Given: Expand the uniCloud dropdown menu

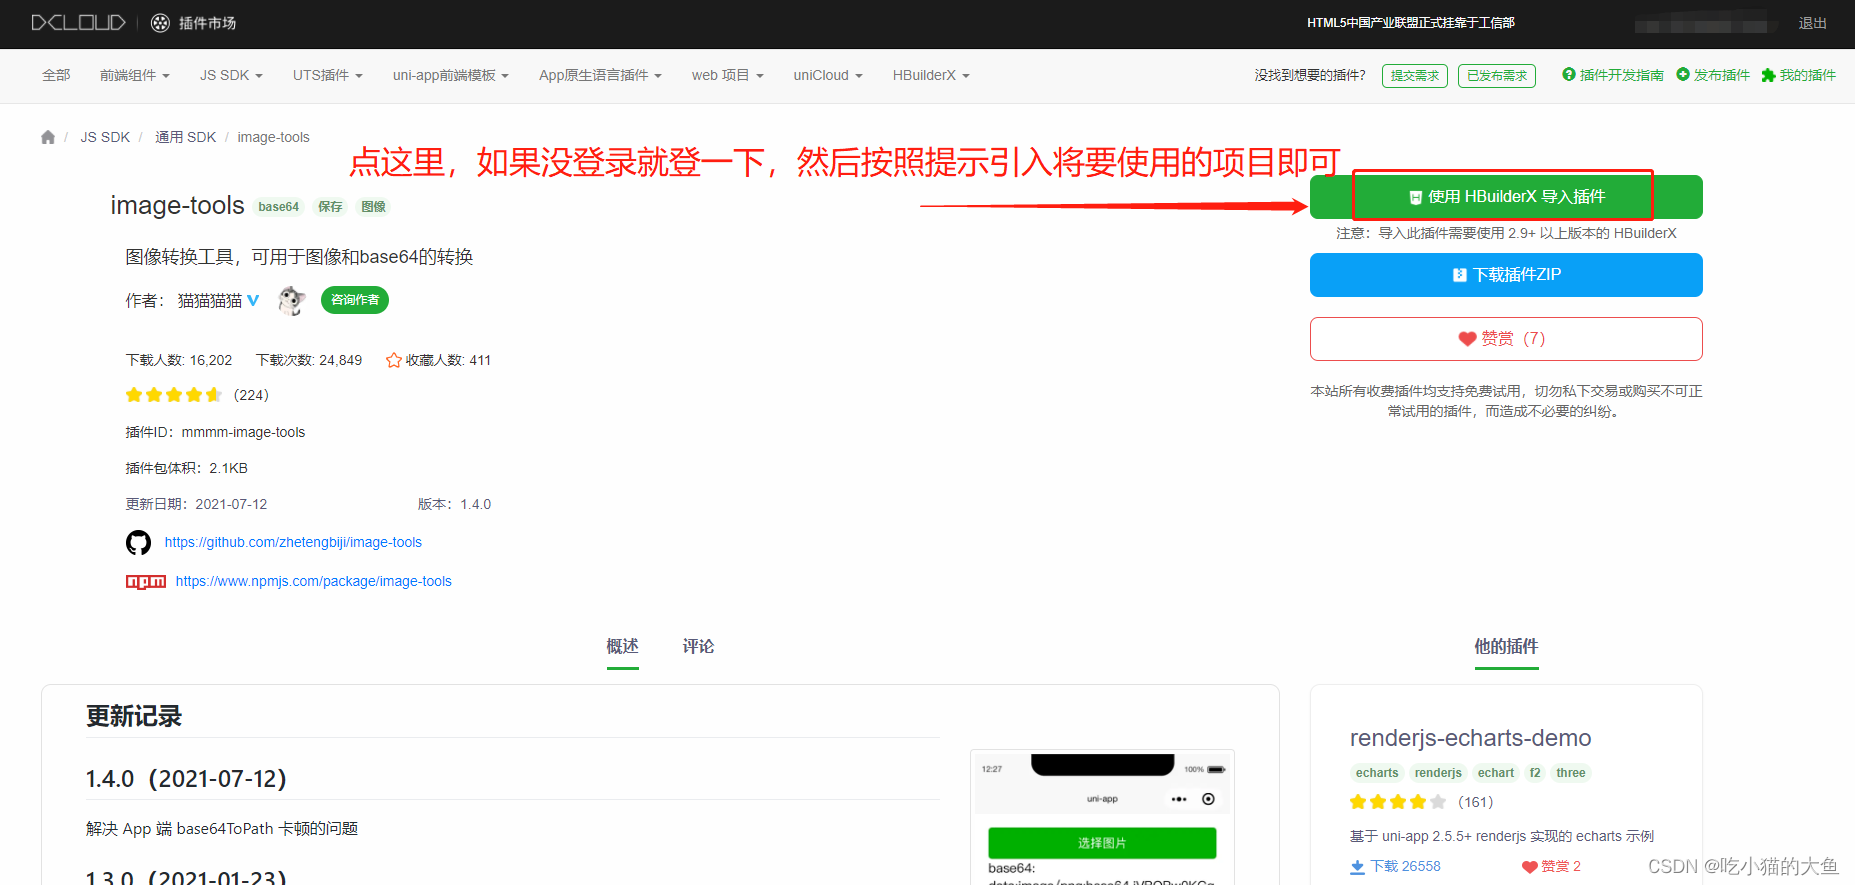Looking at the screenshot, I should (x=828, y=75).
